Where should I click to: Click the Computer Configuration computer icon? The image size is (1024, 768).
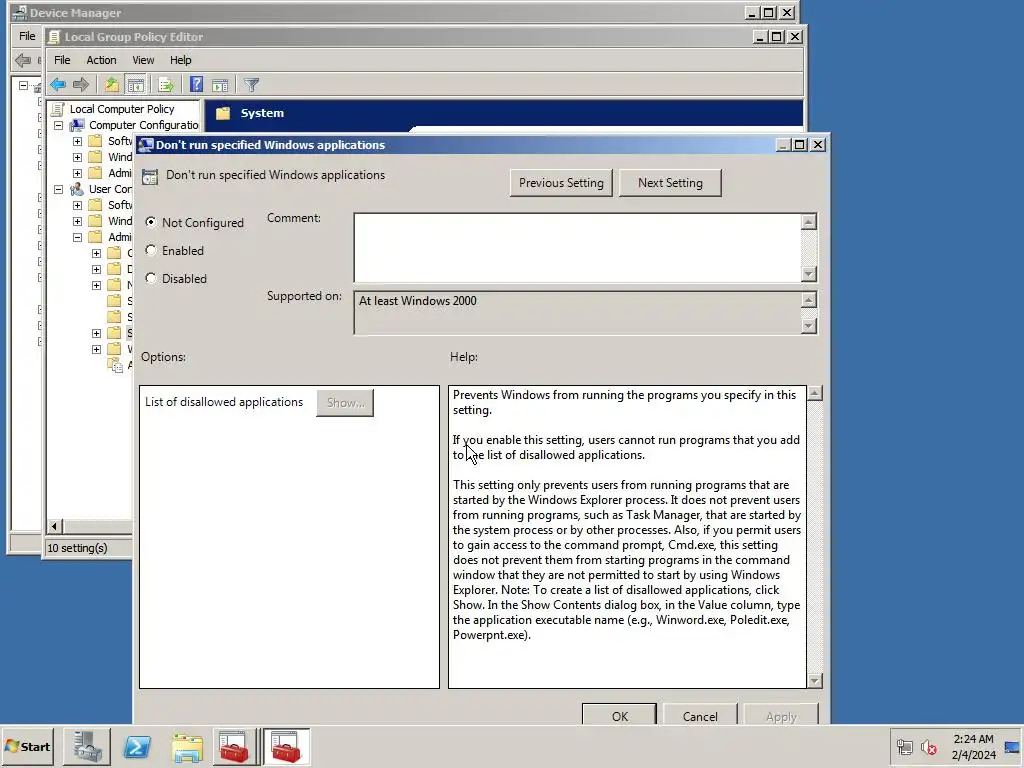pos(77,125)
